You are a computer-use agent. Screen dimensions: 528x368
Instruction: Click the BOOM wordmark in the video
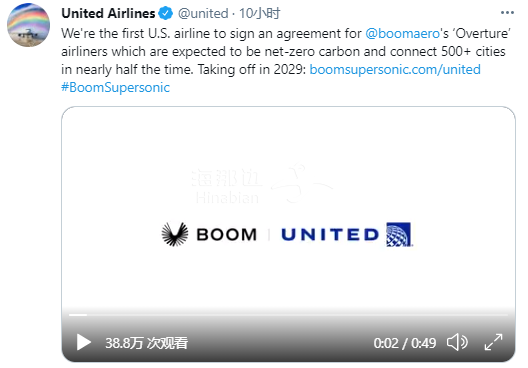[227, 235]
